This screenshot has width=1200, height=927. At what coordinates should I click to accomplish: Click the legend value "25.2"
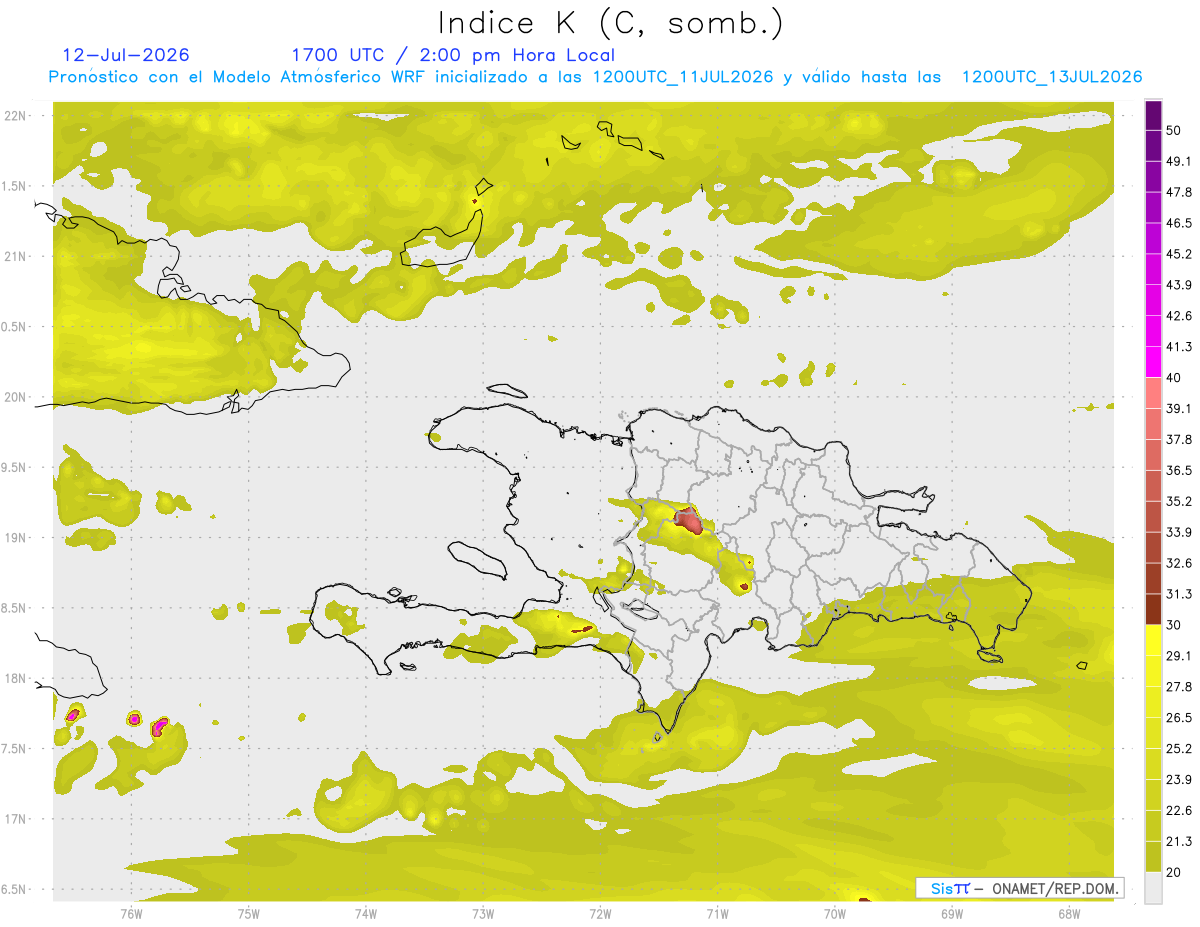coord(1179,748)
